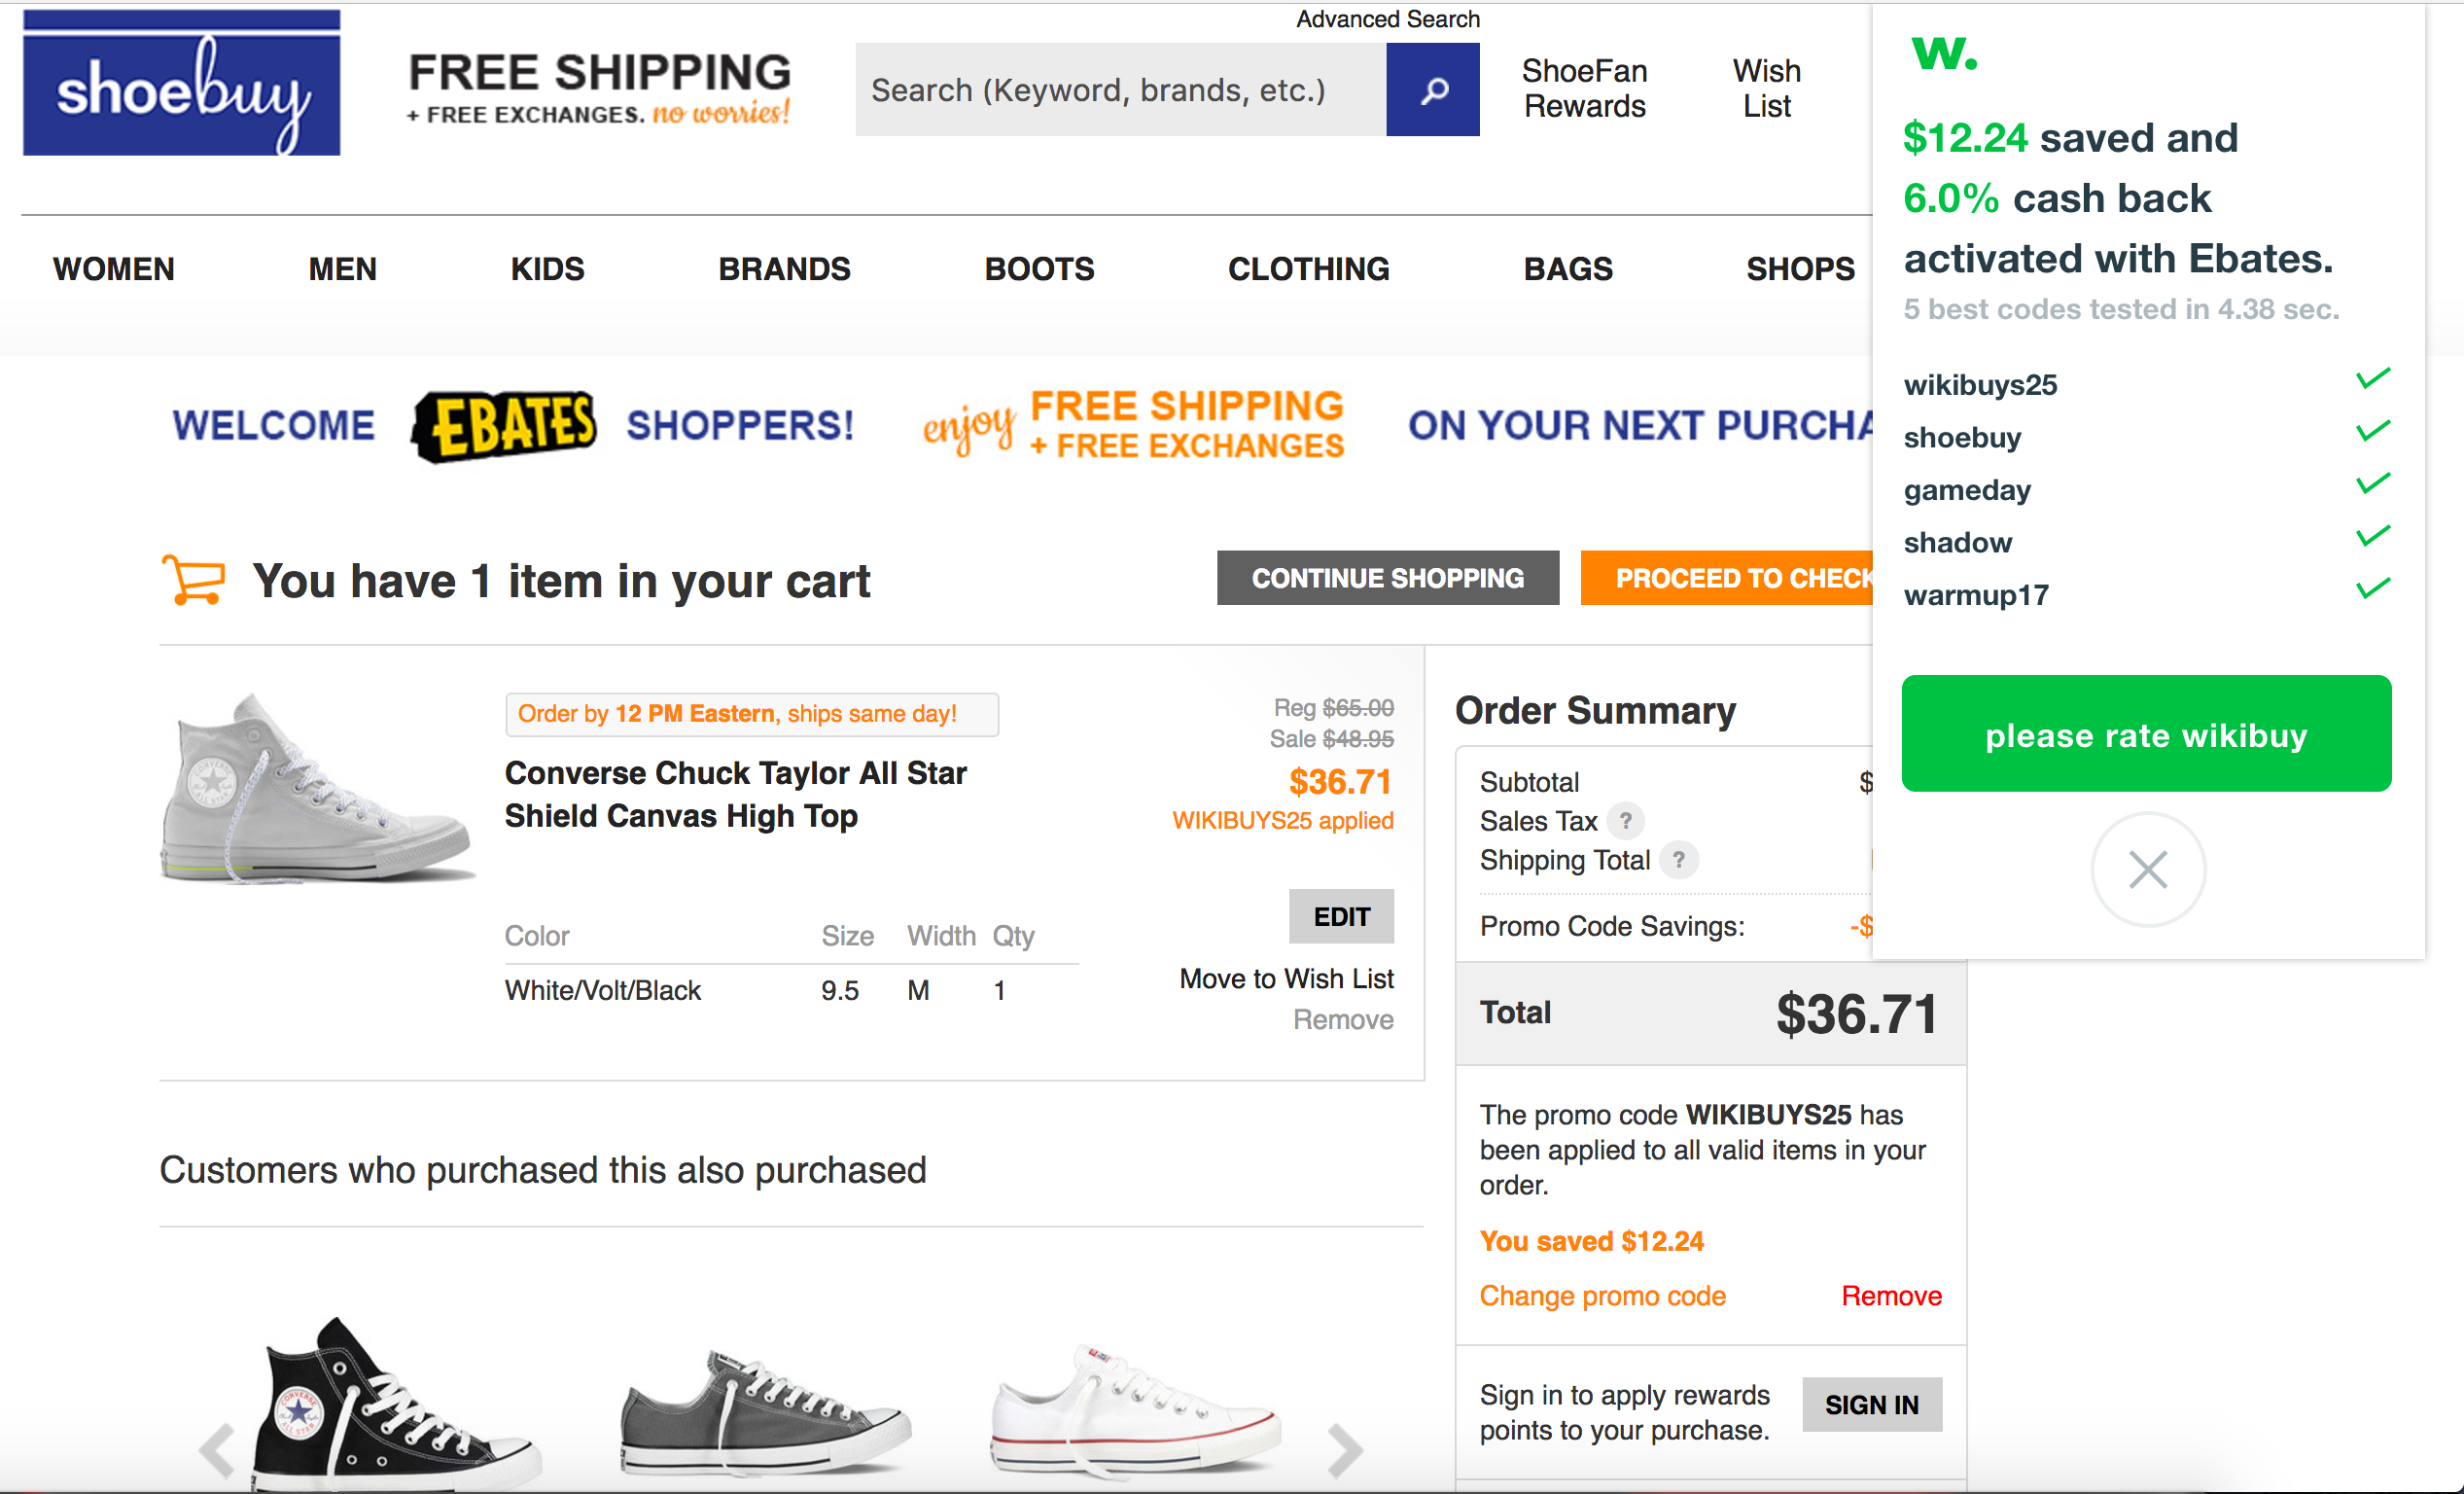Open the white Converse cart item image
The width and height of the screenshot is (2464, 1494).
pyautogui.click(x=315, y=790)
